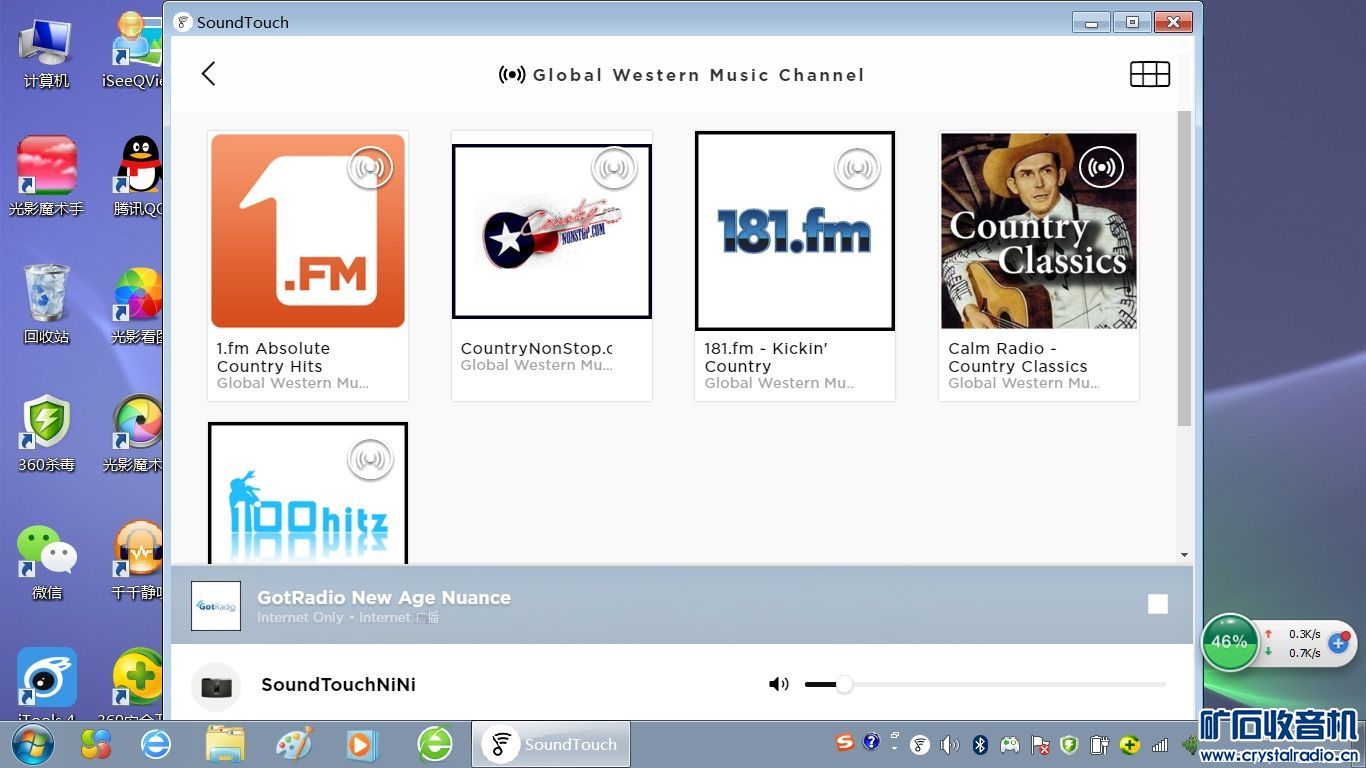Open the green 360 browser taskbar icon
The image size is (1366, 768).
click(435, 745)
